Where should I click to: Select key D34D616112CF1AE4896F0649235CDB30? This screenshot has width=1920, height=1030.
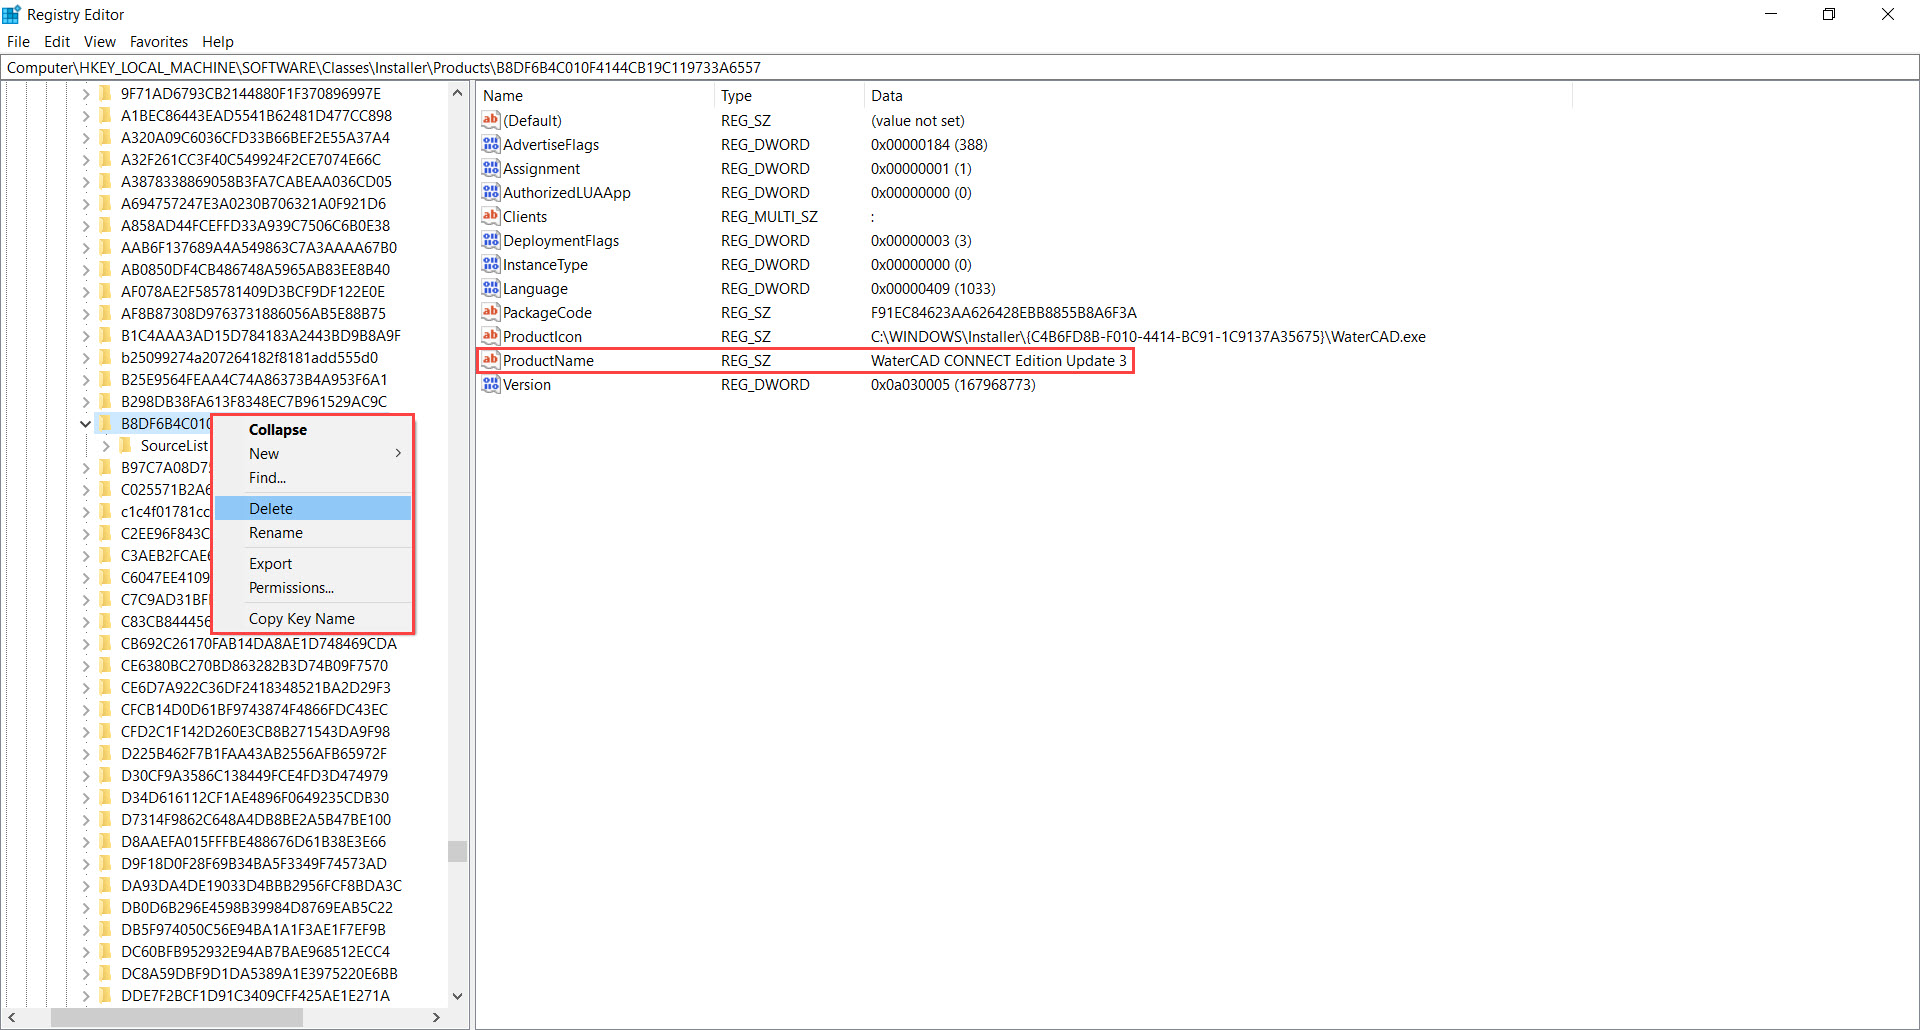[x=255, y=797]
